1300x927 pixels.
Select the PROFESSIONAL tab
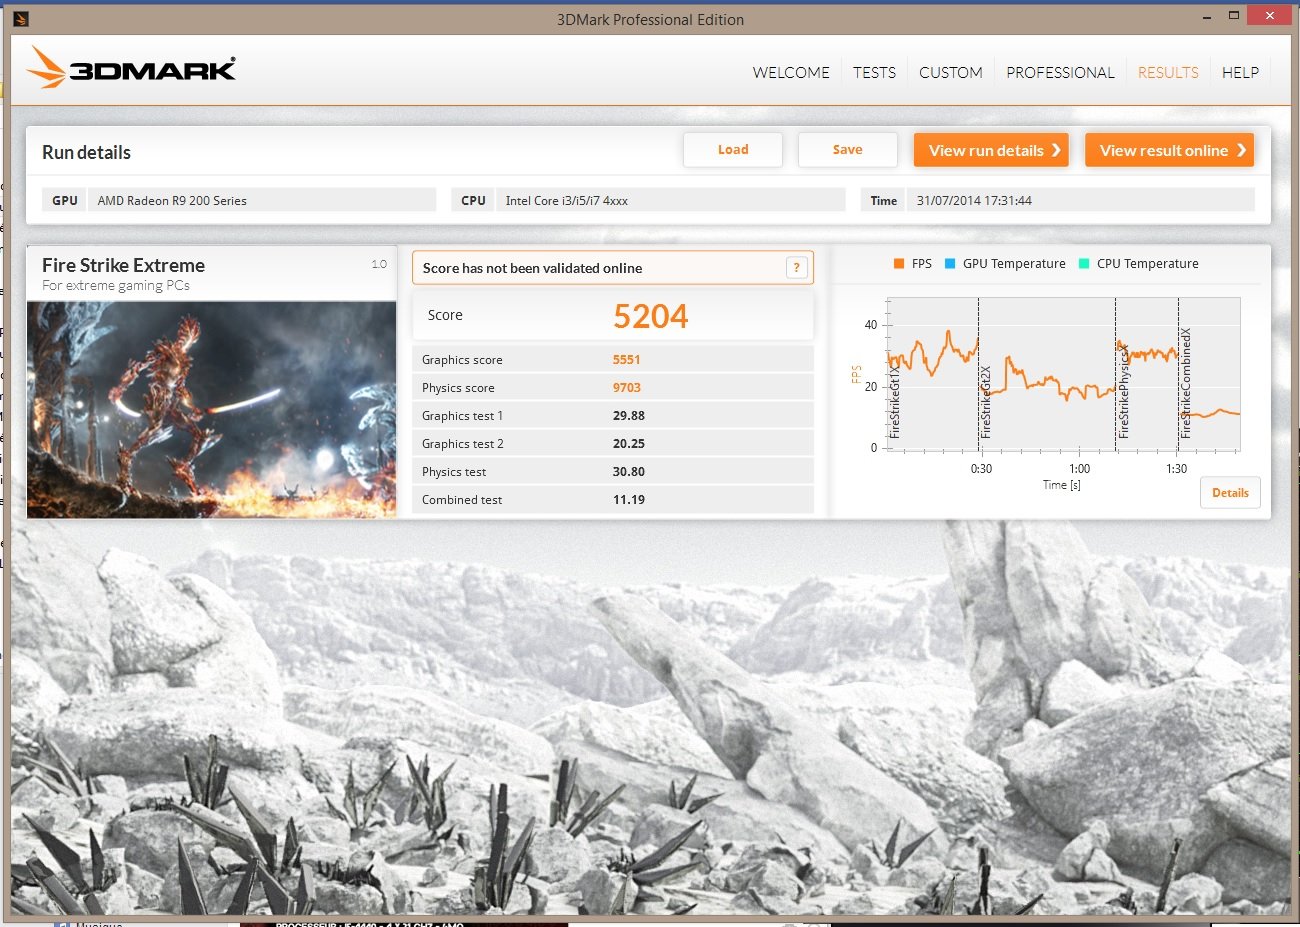point(1060,72)
